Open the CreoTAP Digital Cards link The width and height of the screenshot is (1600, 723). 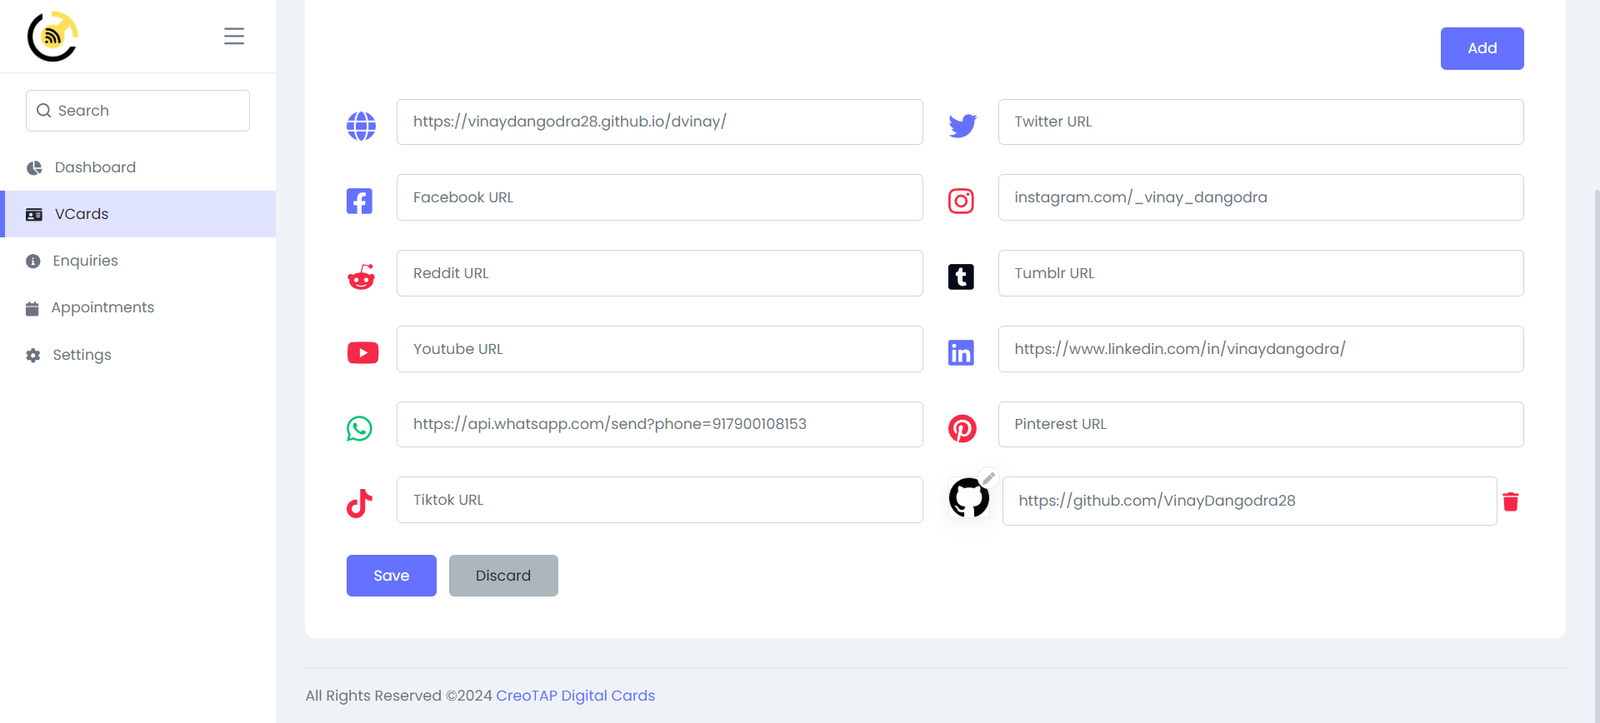pyautogui.click(x=576, y=696)
